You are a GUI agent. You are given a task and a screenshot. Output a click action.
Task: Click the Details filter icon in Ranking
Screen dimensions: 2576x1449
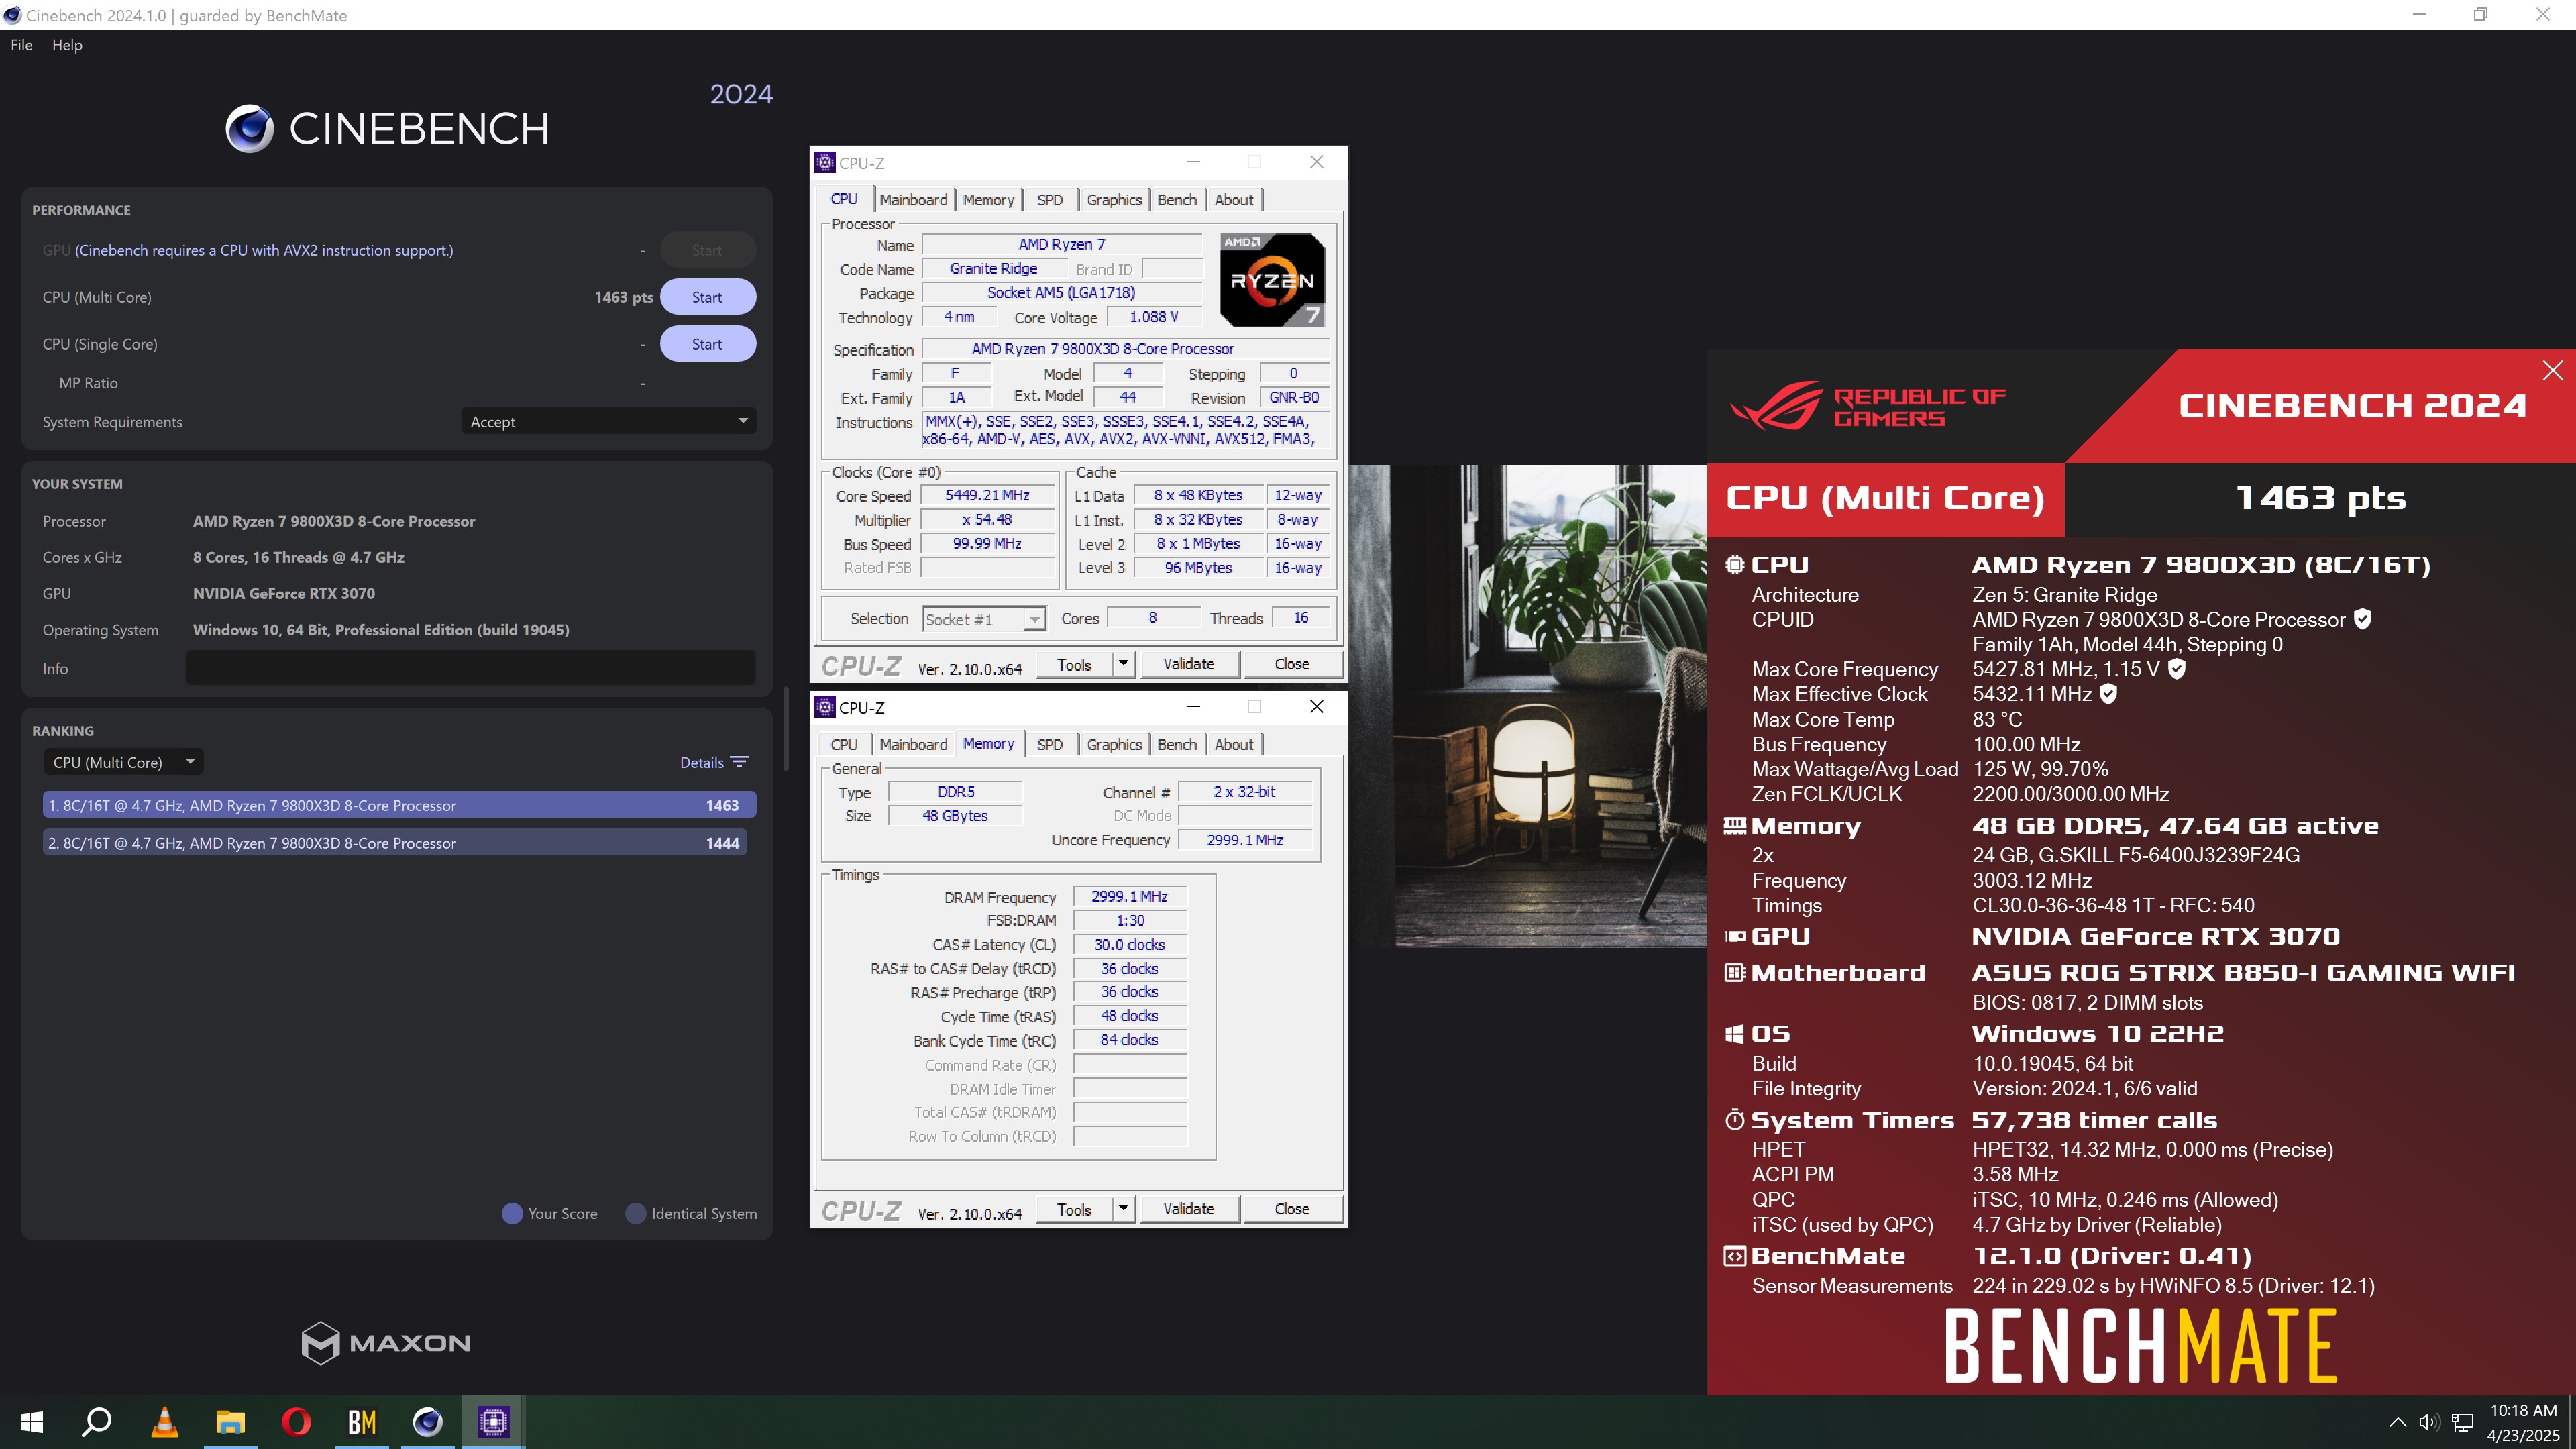point(740,762)
